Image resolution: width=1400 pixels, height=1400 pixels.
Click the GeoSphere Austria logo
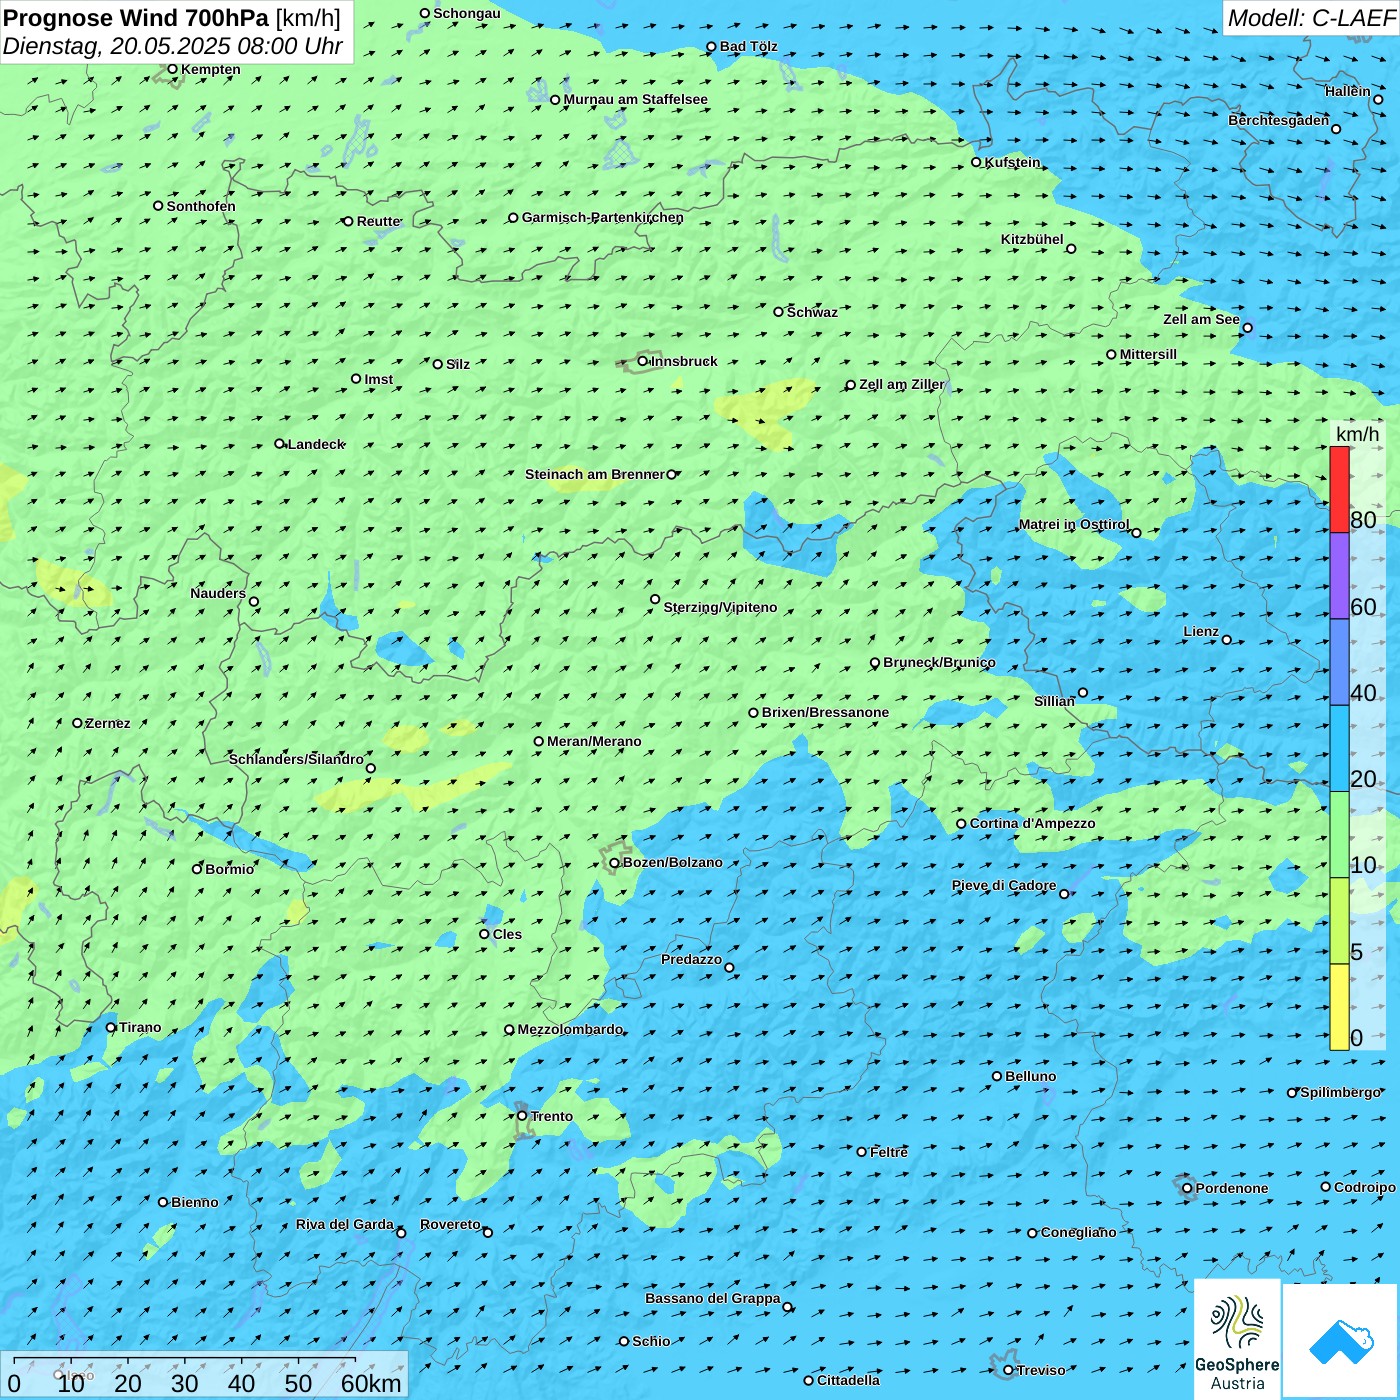pos(1237,1338)
